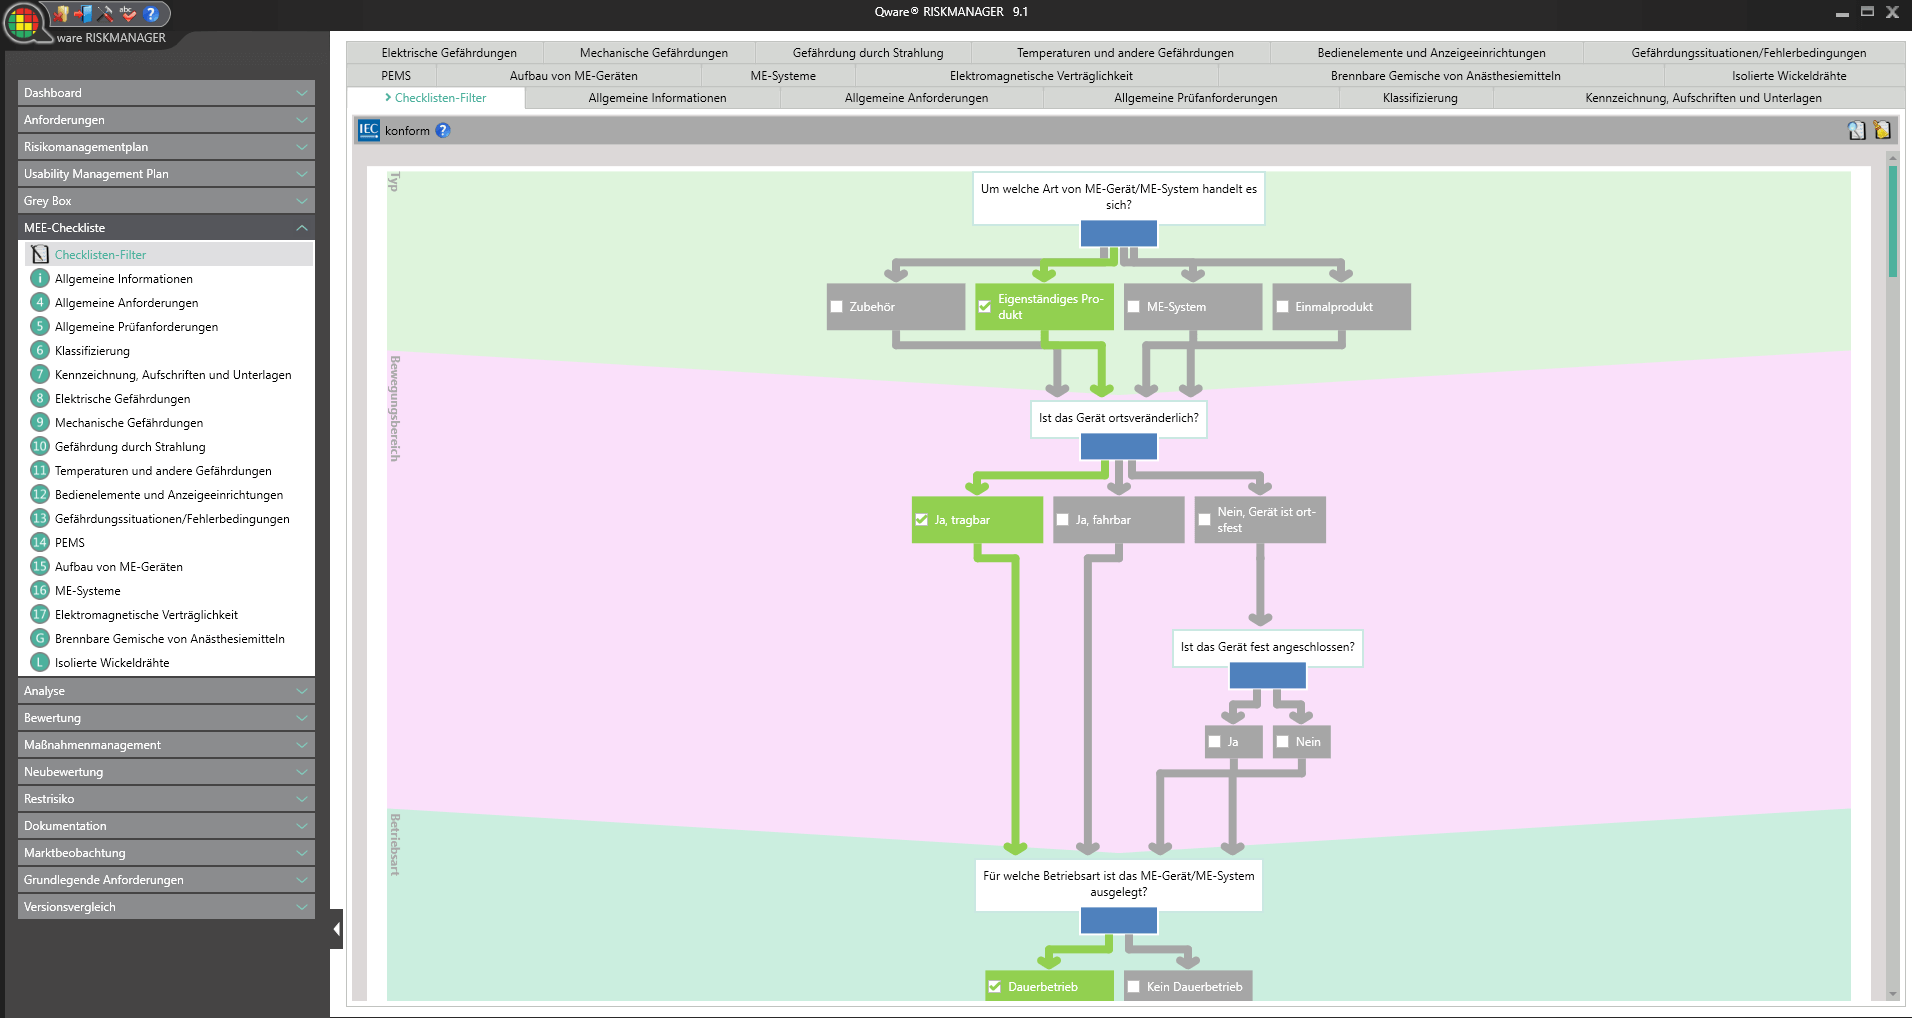Check the Einmalprodukt checkbox

point(1282,307)
